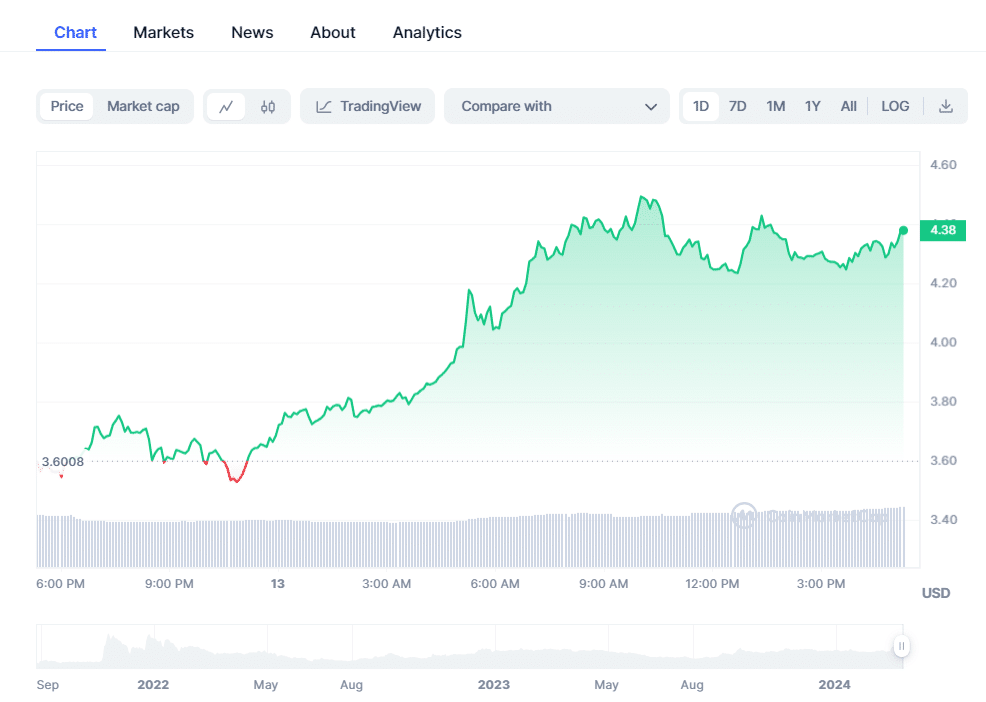
Task: Expand the Compare with chevron arrow
Action: [x=651, y=106]
